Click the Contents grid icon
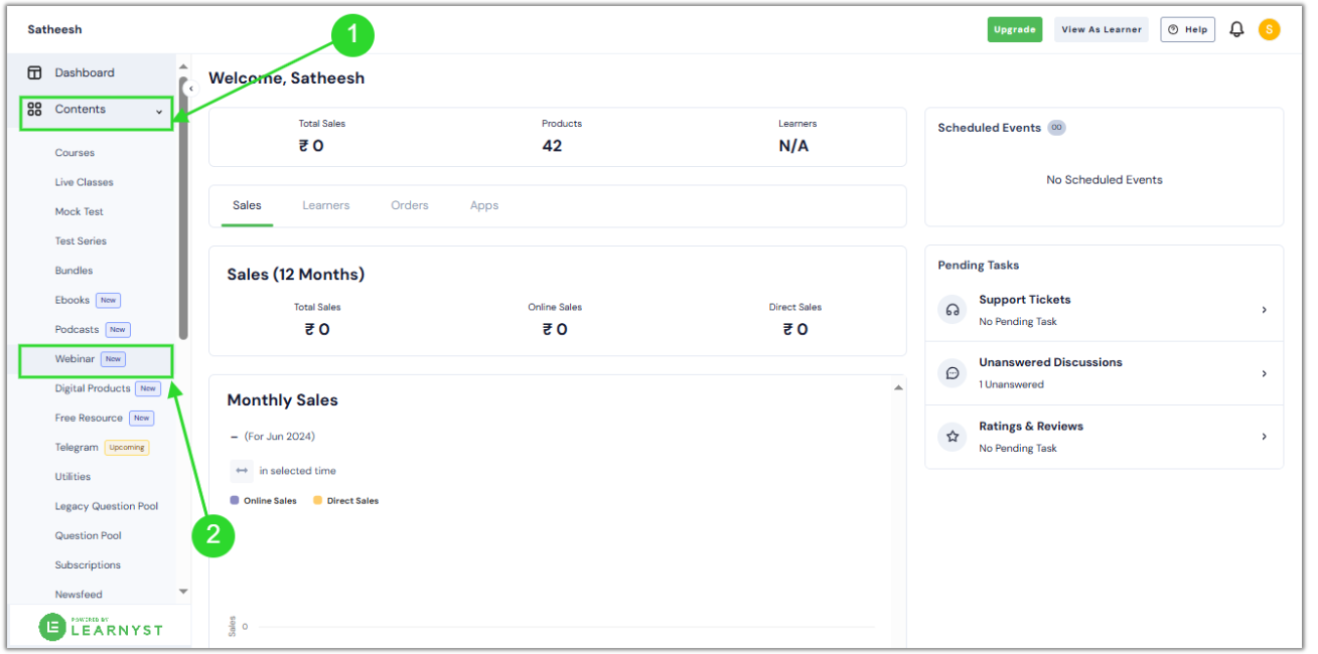This screenshot has width=1318, height=654. tap(37, 109)
